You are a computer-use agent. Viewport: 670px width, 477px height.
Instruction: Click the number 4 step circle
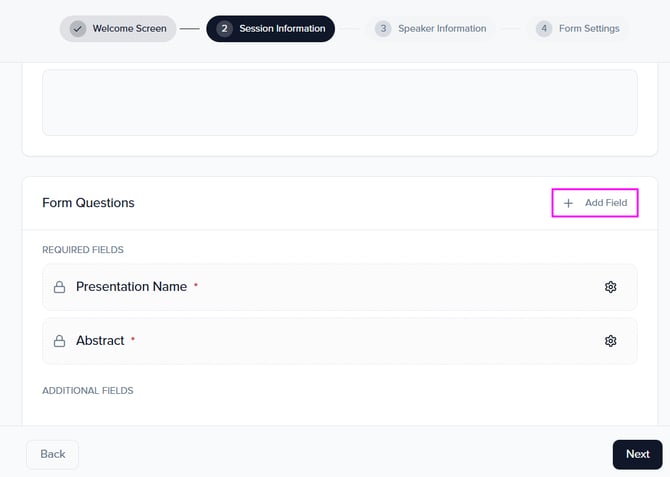point(543,29)
